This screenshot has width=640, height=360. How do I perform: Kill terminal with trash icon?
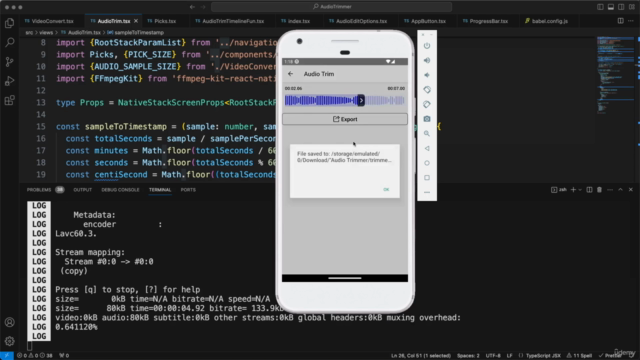click(x=599, y=190)
